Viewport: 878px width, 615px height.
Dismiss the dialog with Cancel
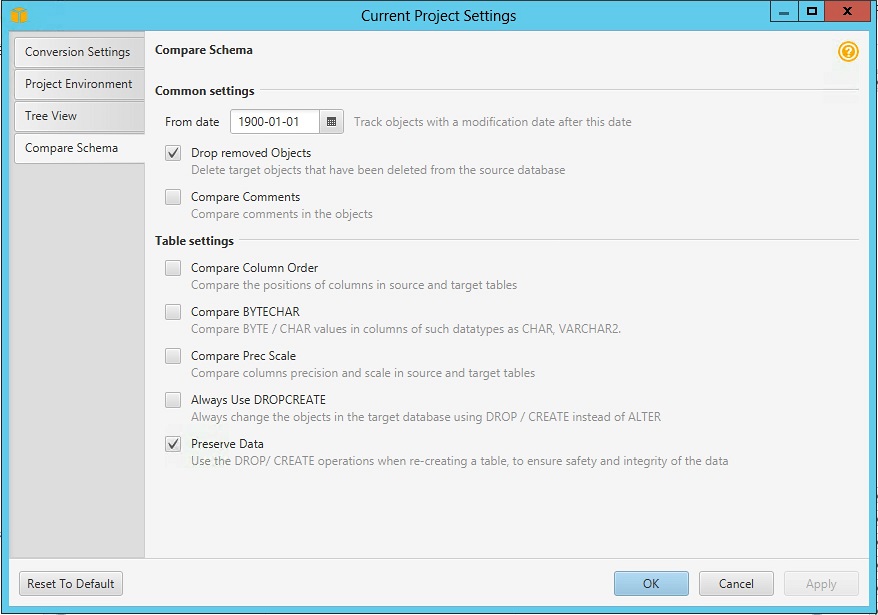coord(736,583)
